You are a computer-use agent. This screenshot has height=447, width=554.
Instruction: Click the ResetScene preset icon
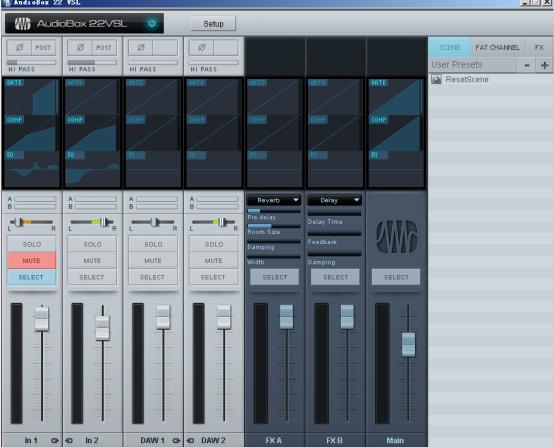click(x=436, y=79)
